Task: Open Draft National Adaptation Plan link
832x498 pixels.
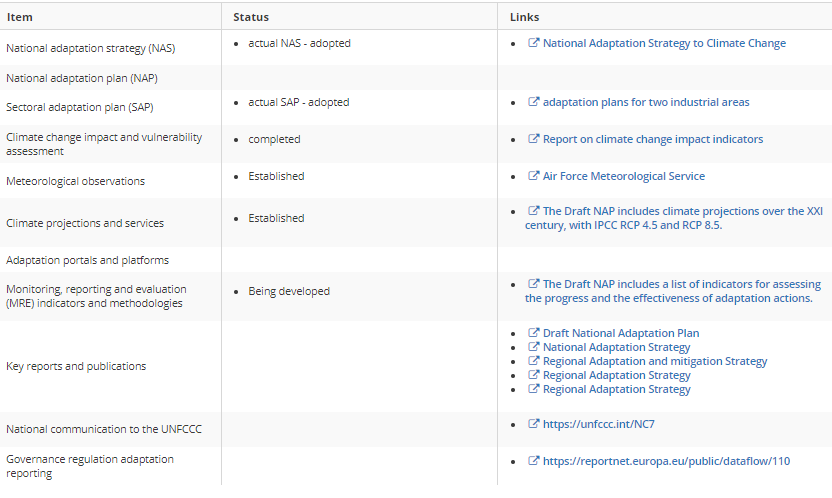Action: 621,333
